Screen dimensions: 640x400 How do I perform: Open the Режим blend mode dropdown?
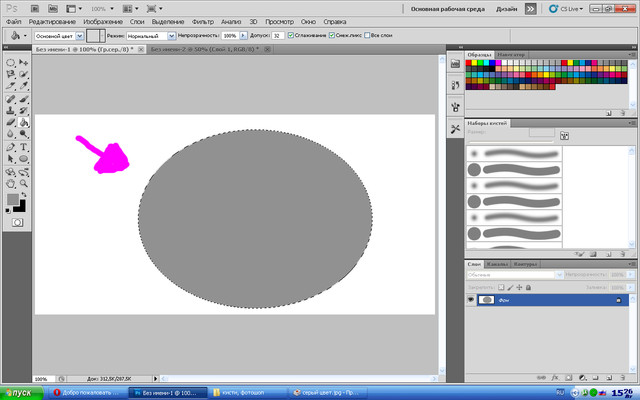[x=152, y=35]
